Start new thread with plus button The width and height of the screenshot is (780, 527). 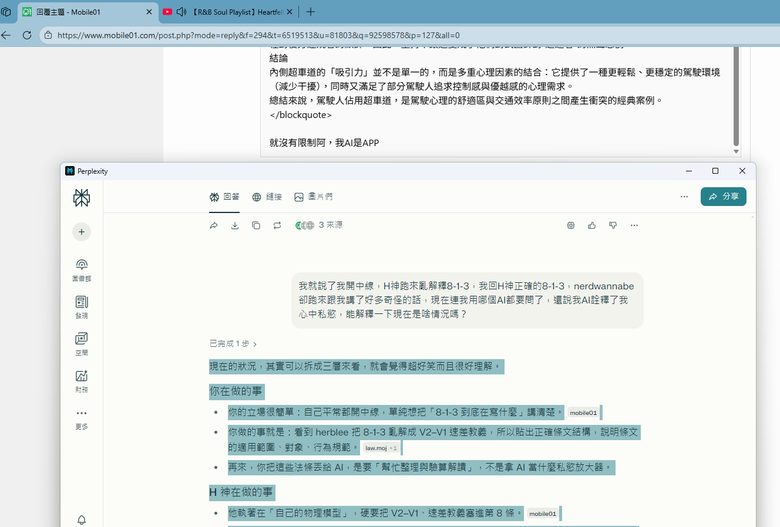click(x=82, y=232)
